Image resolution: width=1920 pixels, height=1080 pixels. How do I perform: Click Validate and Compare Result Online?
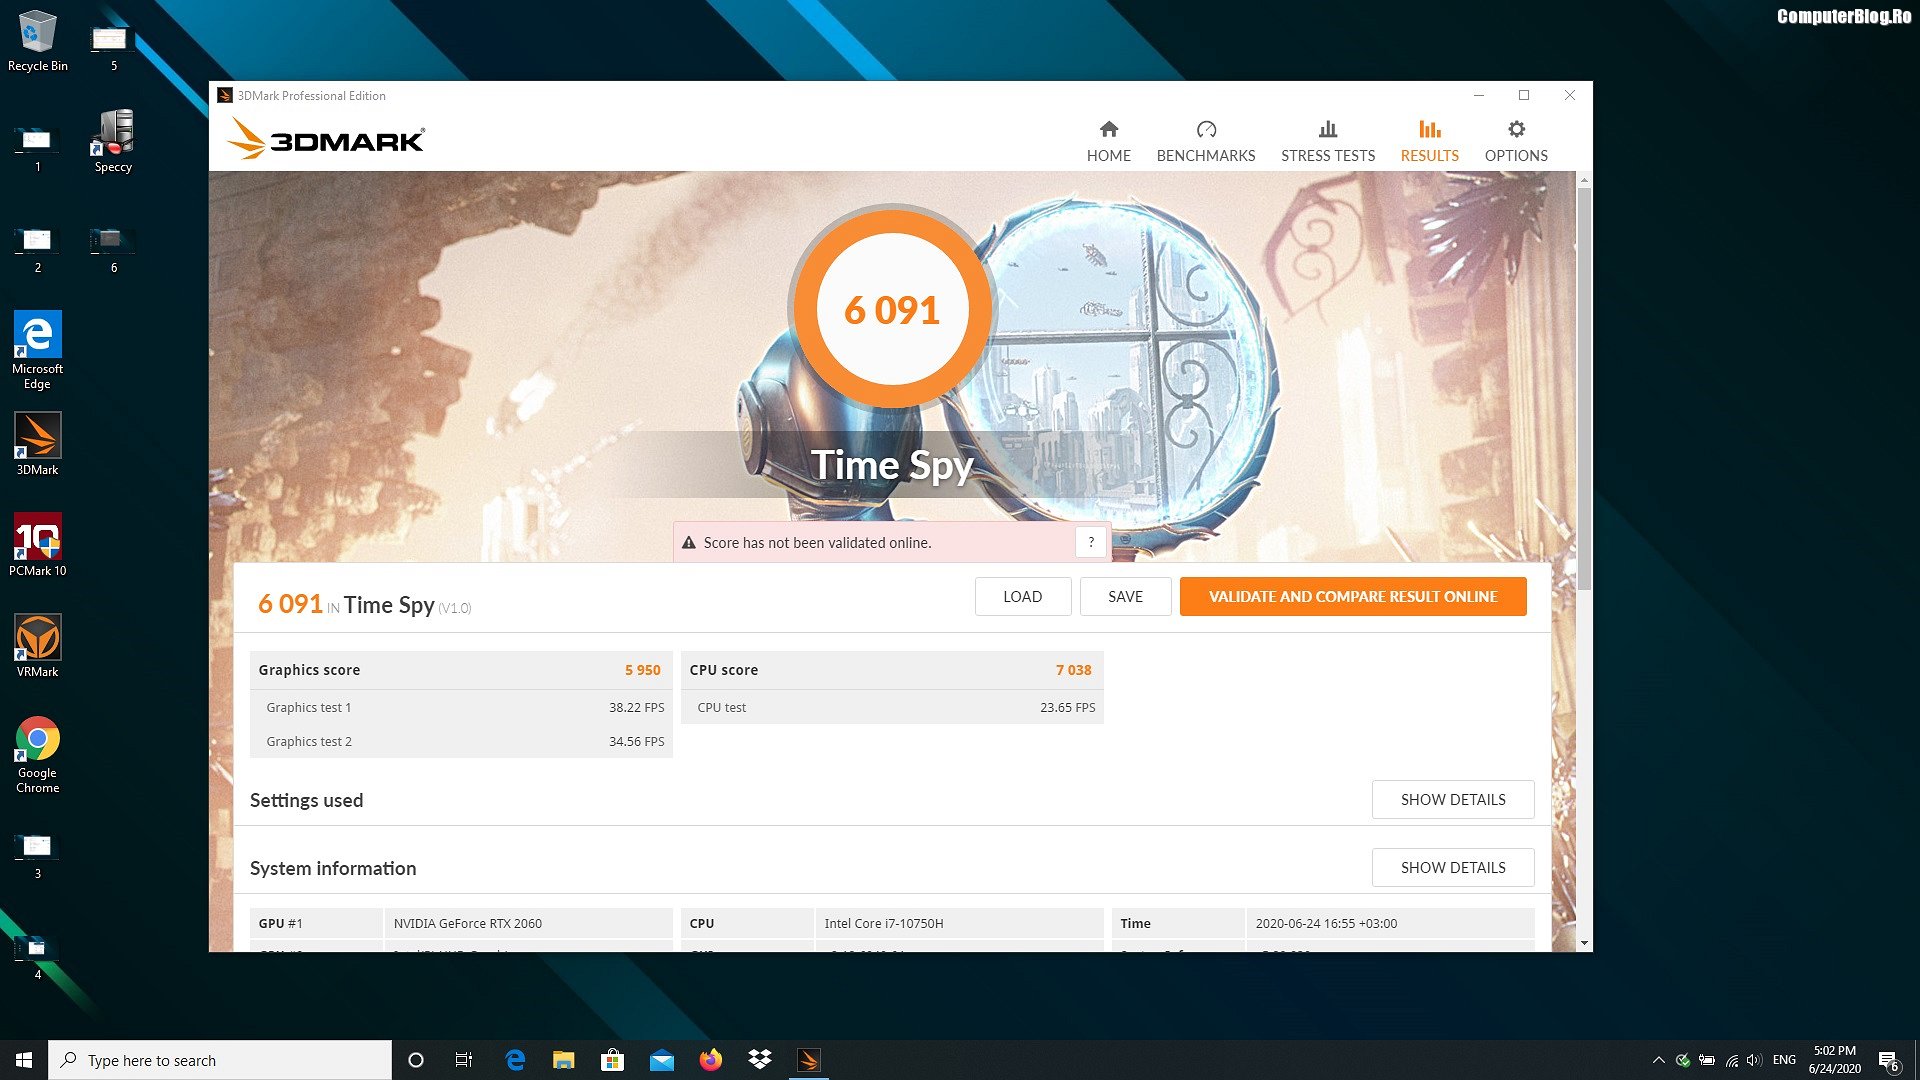pyautogui.click(x=1352, y=596)
